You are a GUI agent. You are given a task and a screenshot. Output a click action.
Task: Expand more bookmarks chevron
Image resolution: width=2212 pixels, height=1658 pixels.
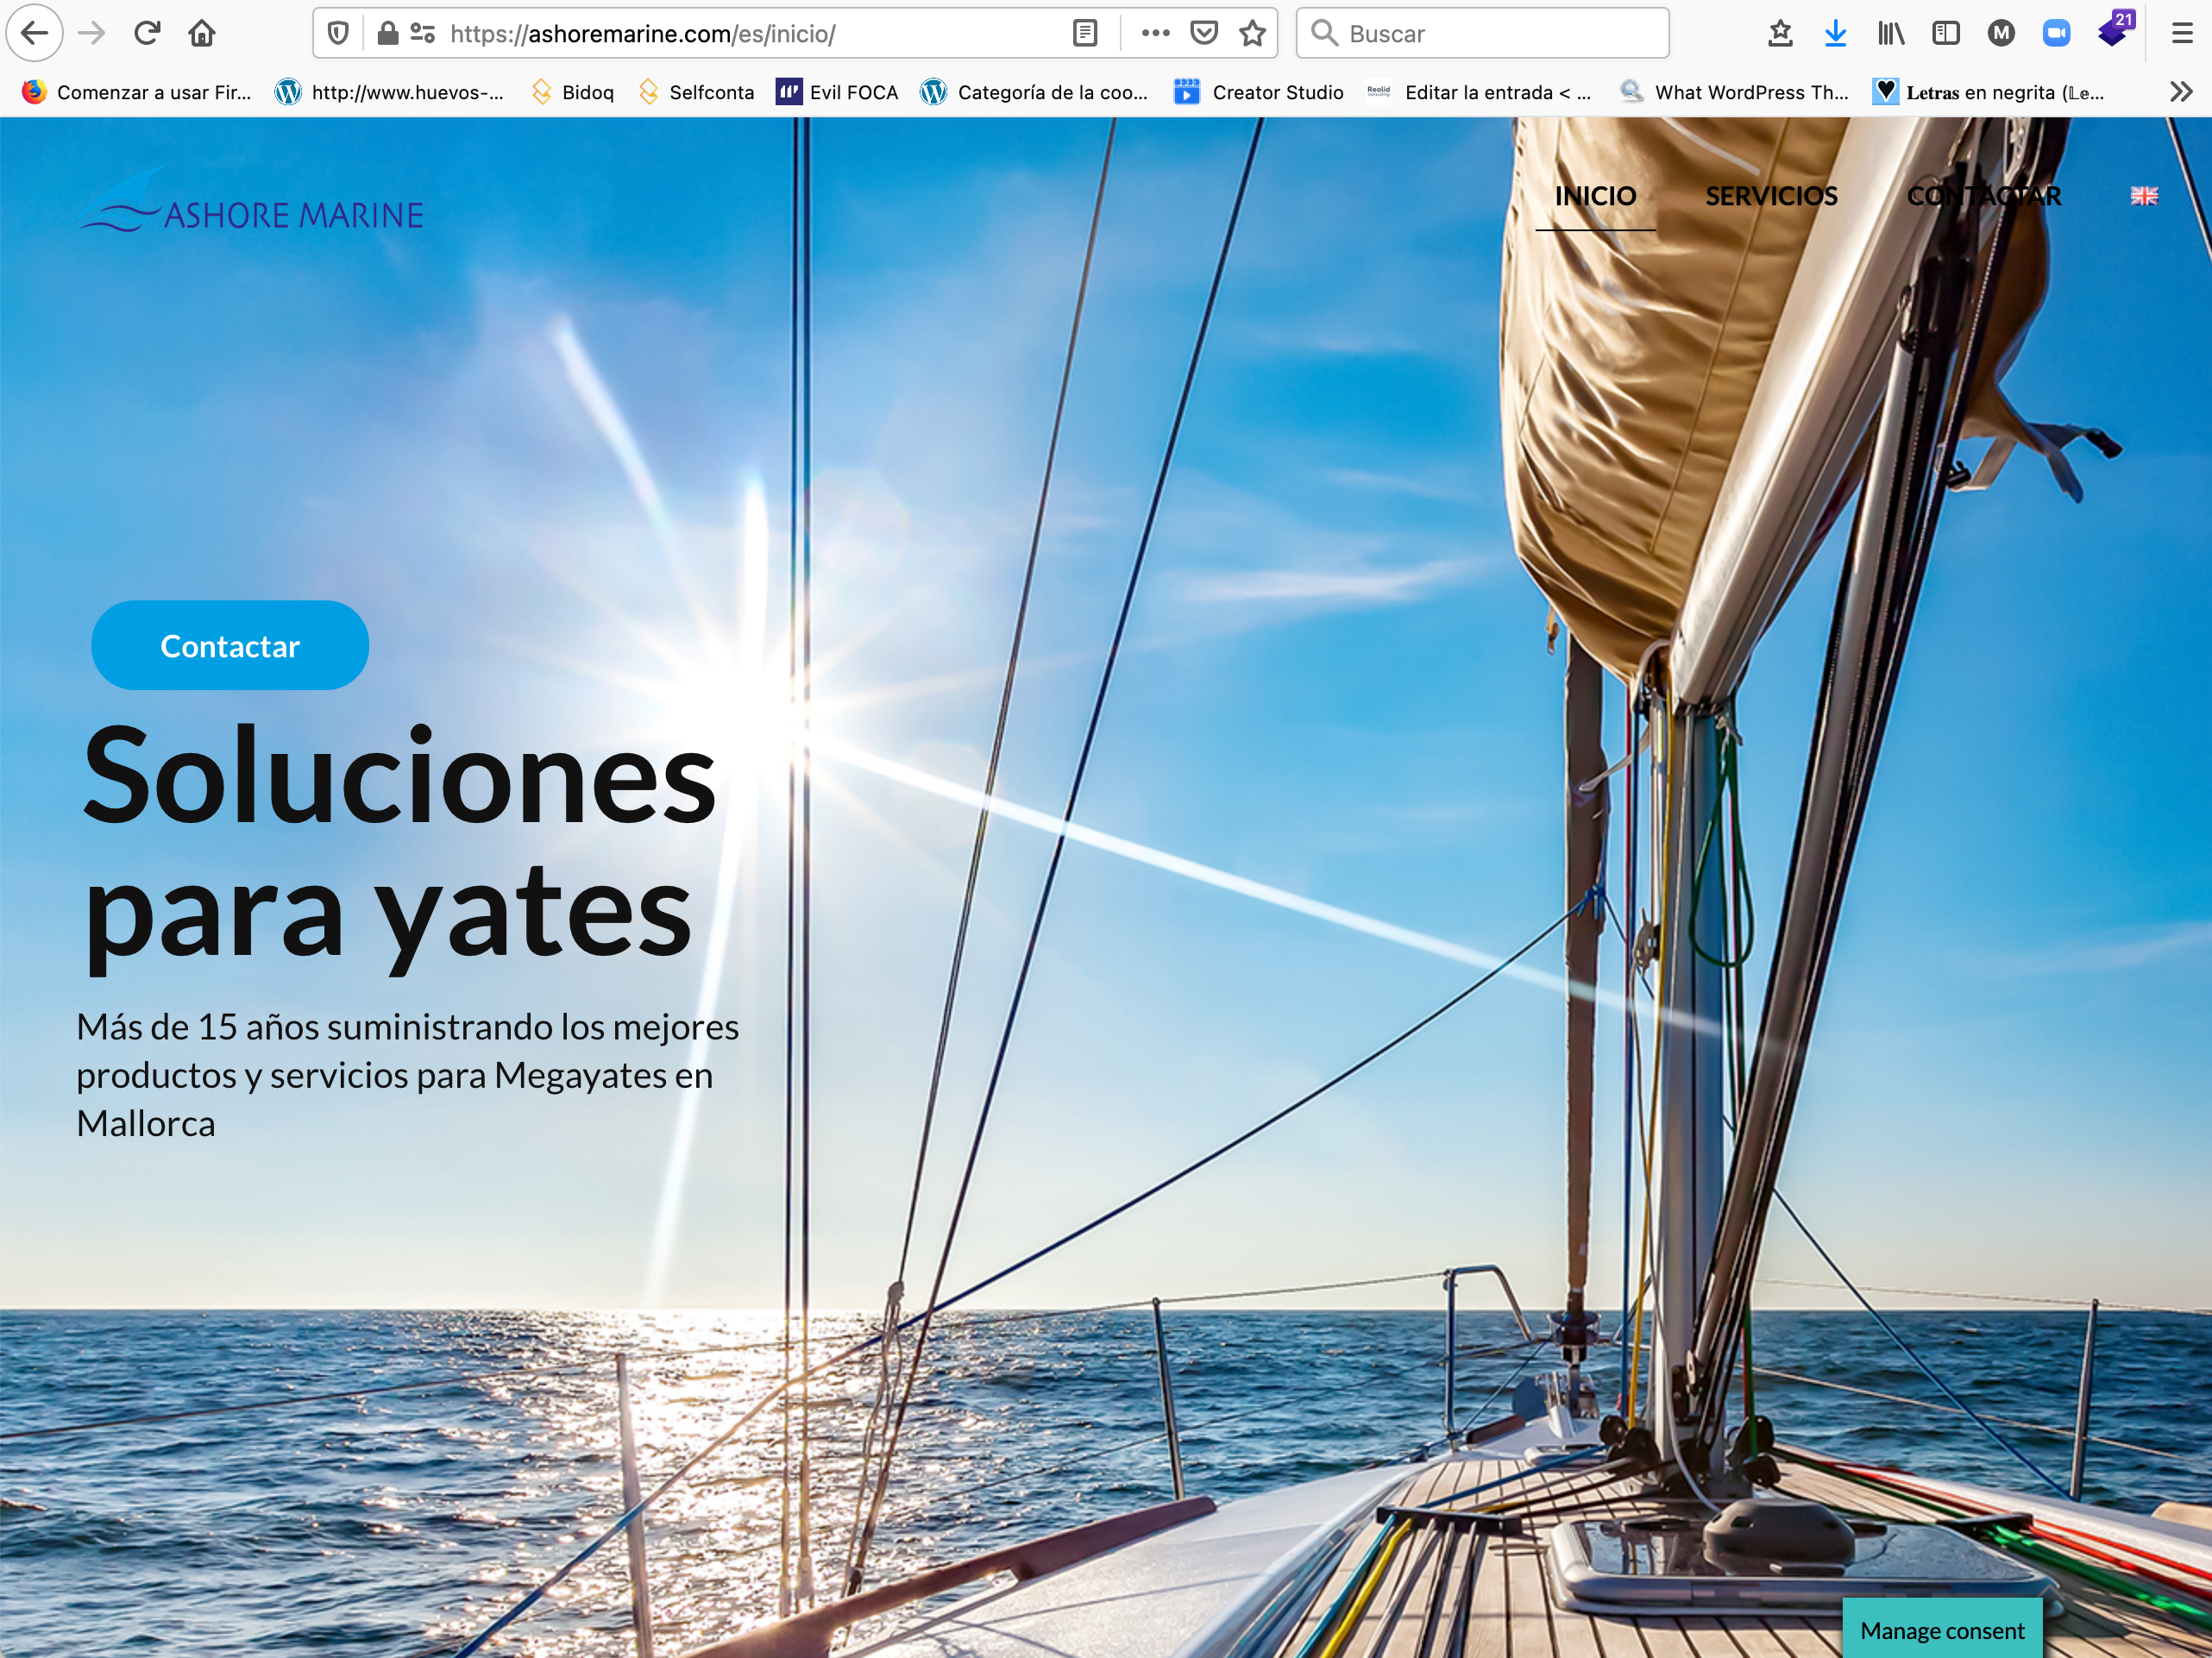pos(2181,92)
